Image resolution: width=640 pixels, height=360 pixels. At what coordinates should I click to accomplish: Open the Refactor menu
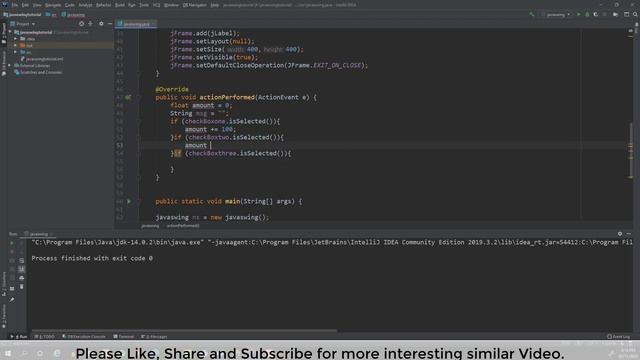[103, 5]
